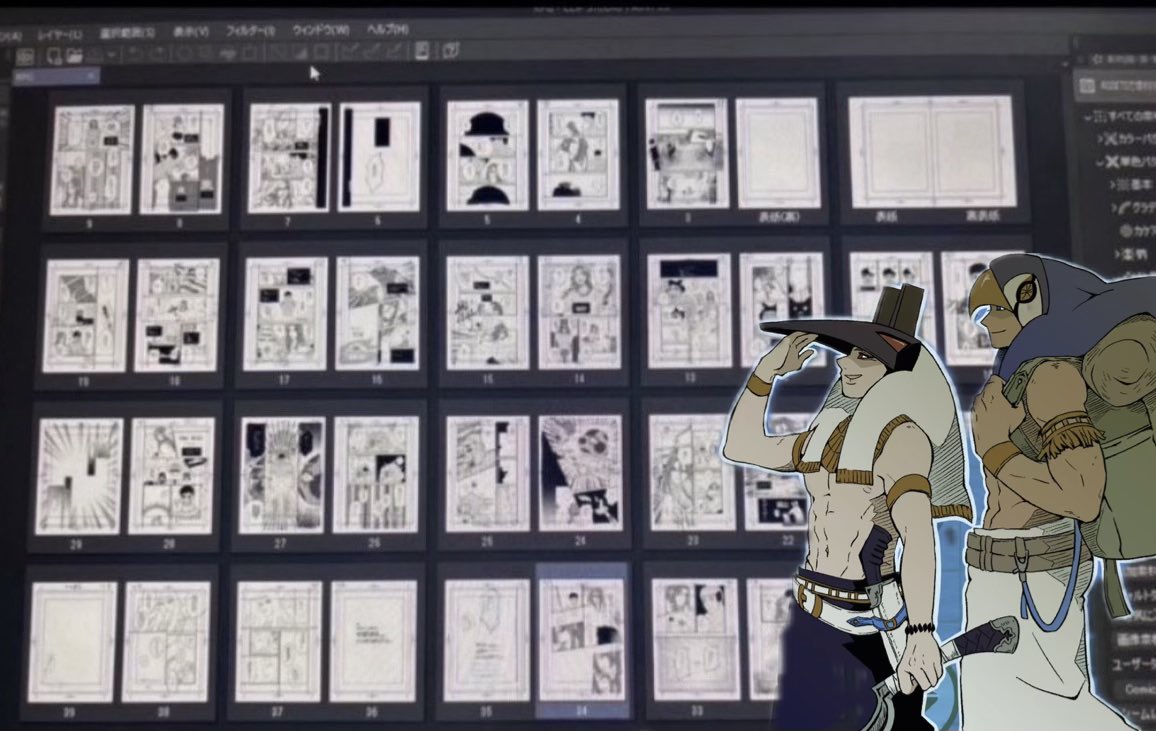This screenshot has height=731, width=1156.
Task: Select page 9 thumbnail
Action: tap(92, 159)
